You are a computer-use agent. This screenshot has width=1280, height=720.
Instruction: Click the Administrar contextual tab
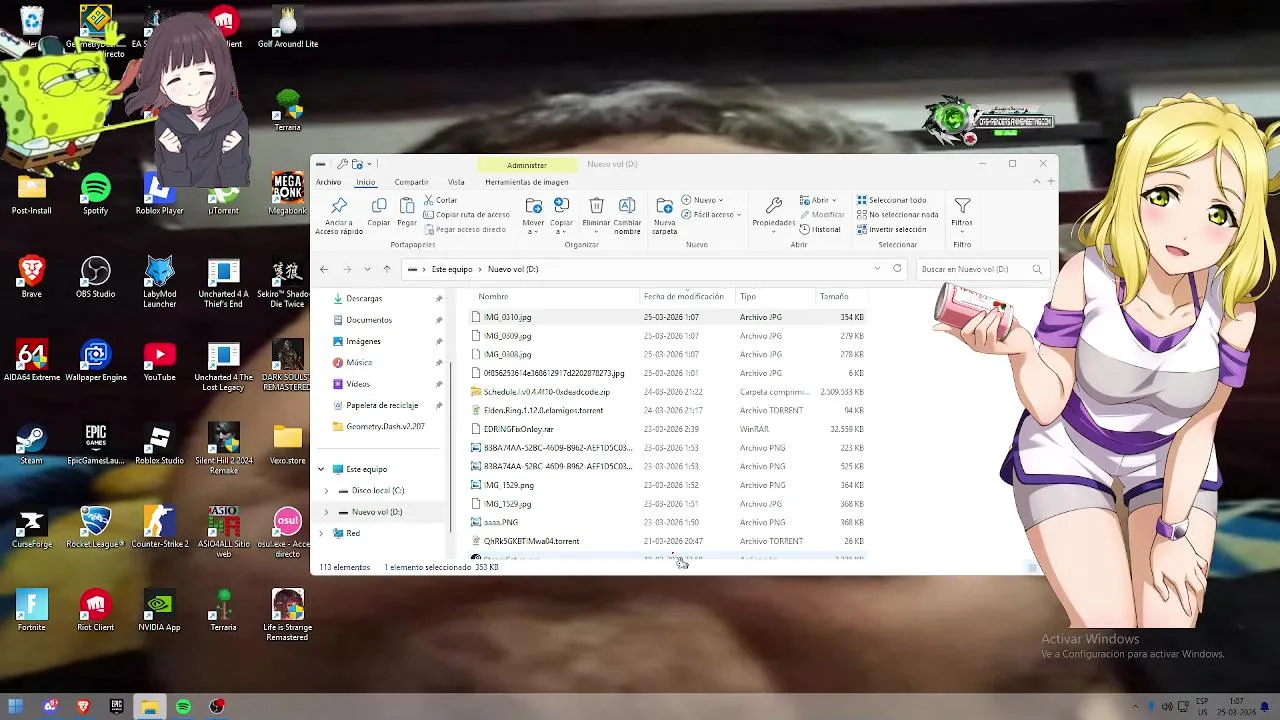pyautogui.click(x=526, y=165)
